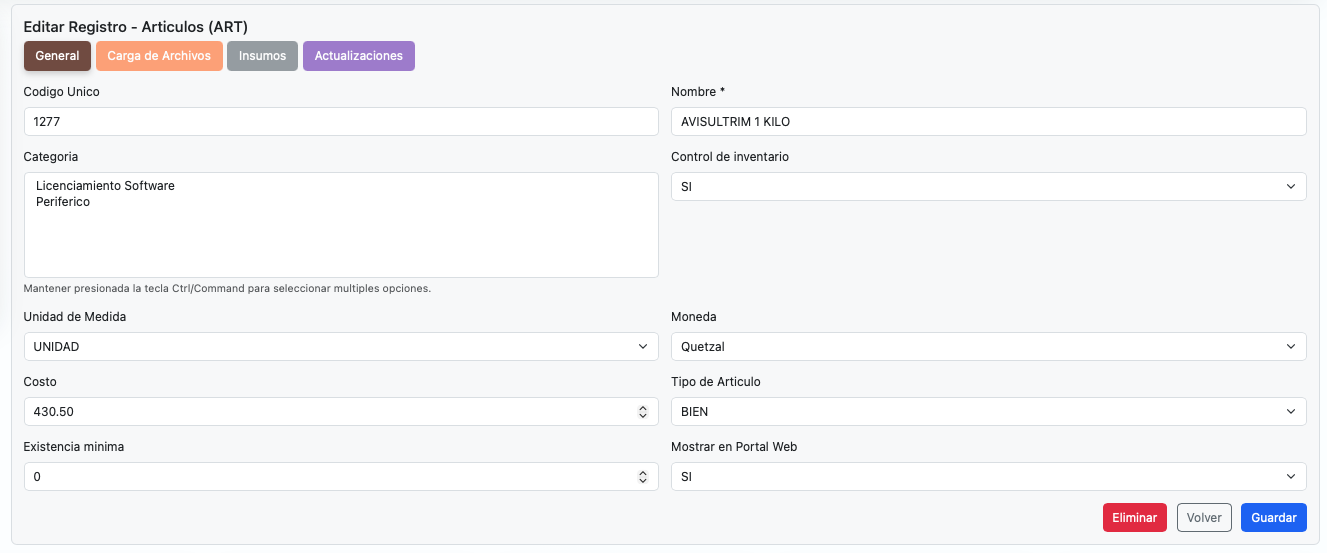Screen dimensions: 1327x553
Task: Open the Carga de Archivos tab
Action: [159, 56]
